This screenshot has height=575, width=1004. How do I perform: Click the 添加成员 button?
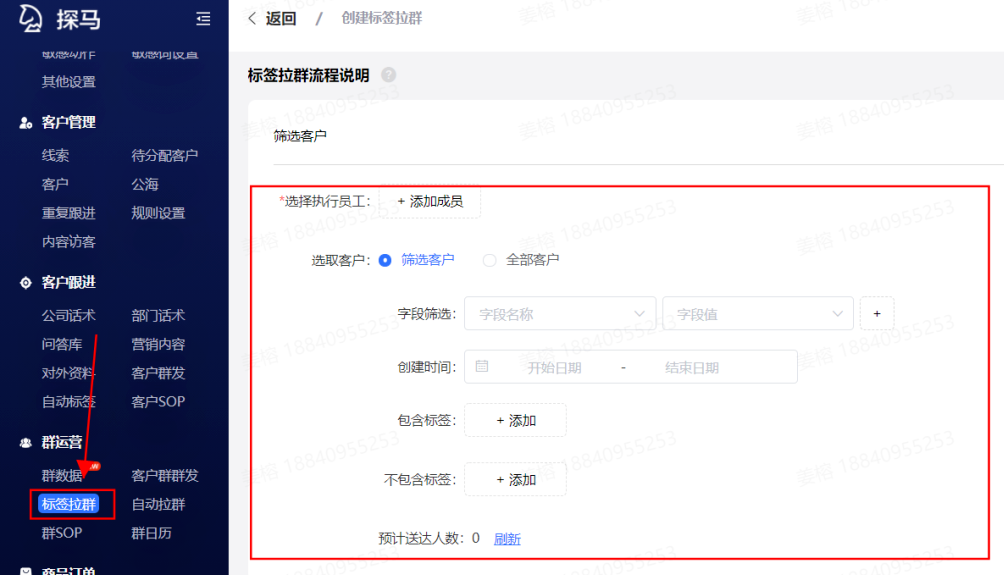tap(429, 201)
